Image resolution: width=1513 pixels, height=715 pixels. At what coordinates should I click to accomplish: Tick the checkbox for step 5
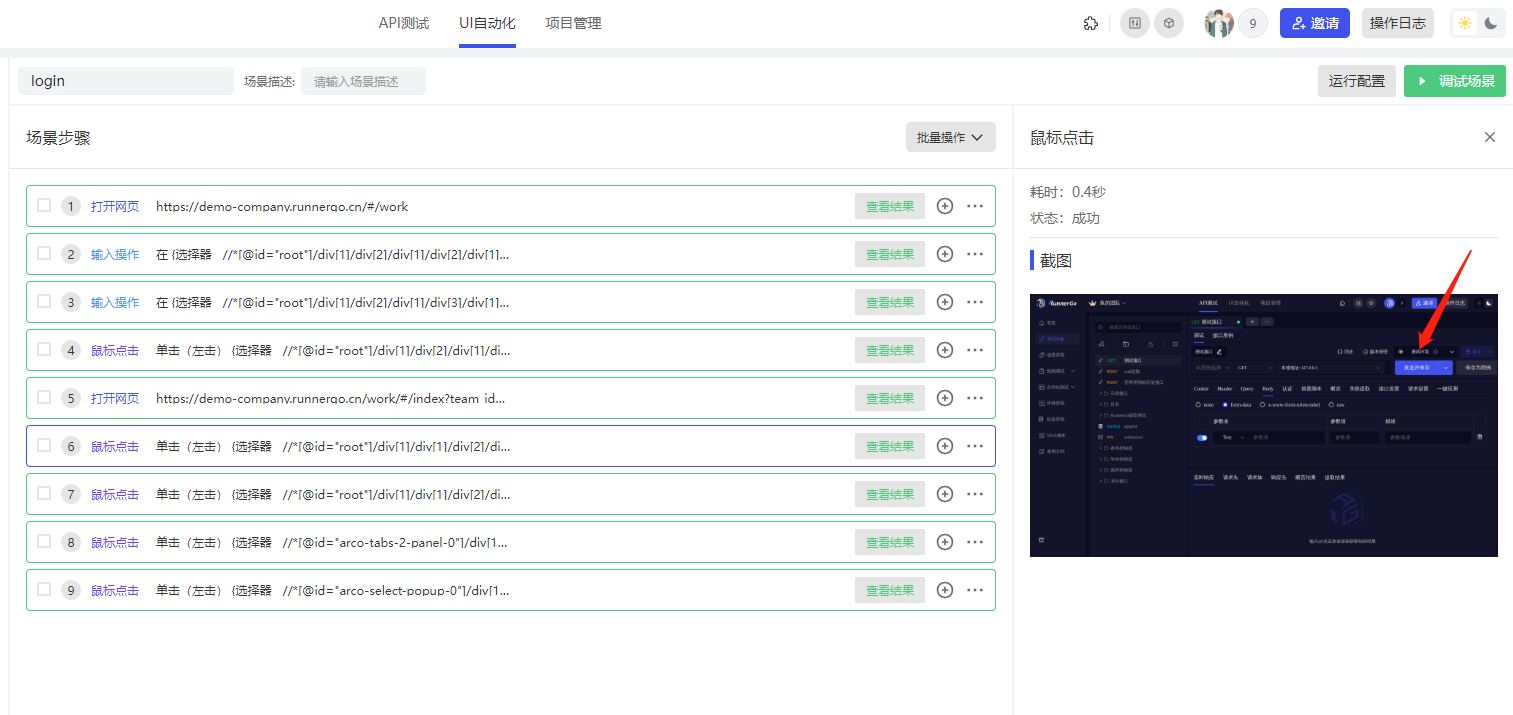[44, 397]
